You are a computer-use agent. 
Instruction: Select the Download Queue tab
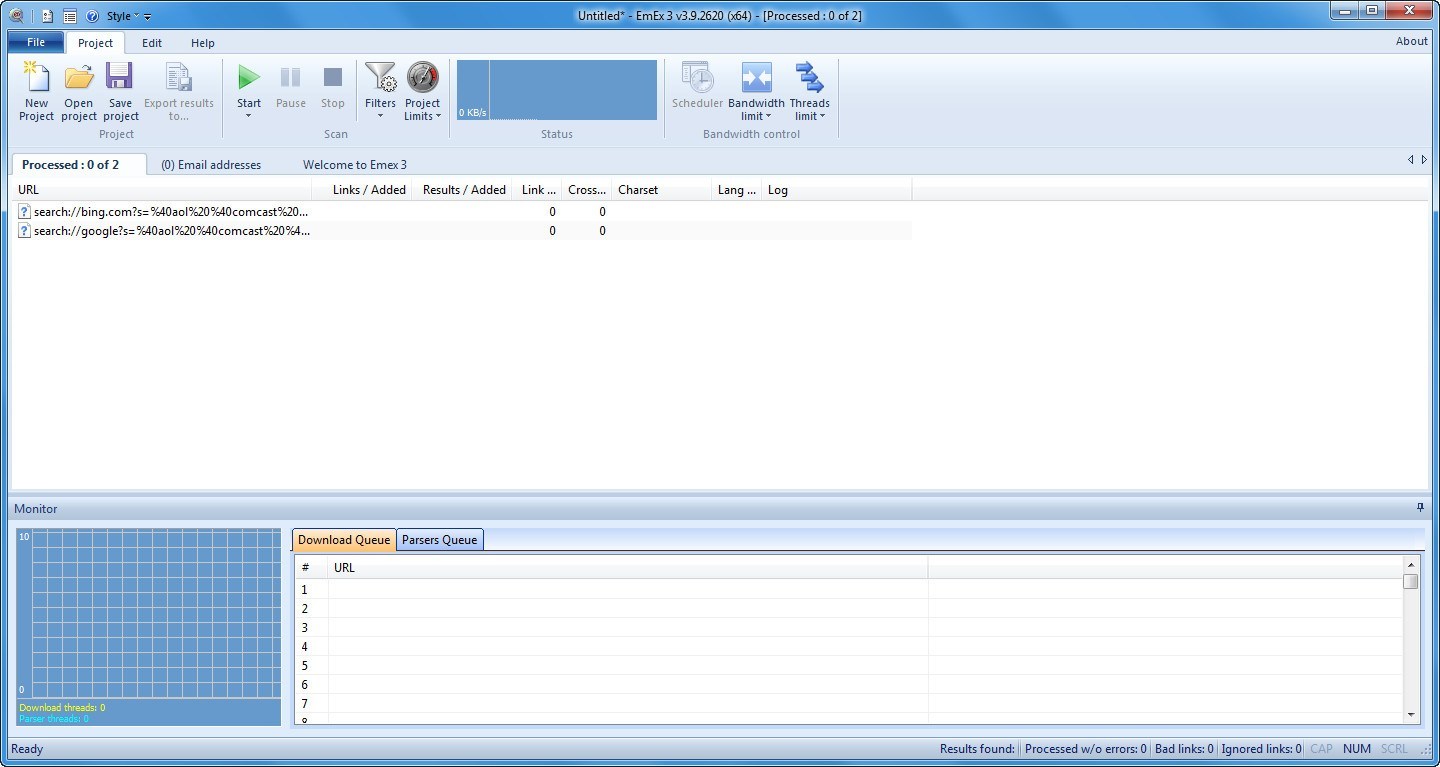click(x=344, y=540)
